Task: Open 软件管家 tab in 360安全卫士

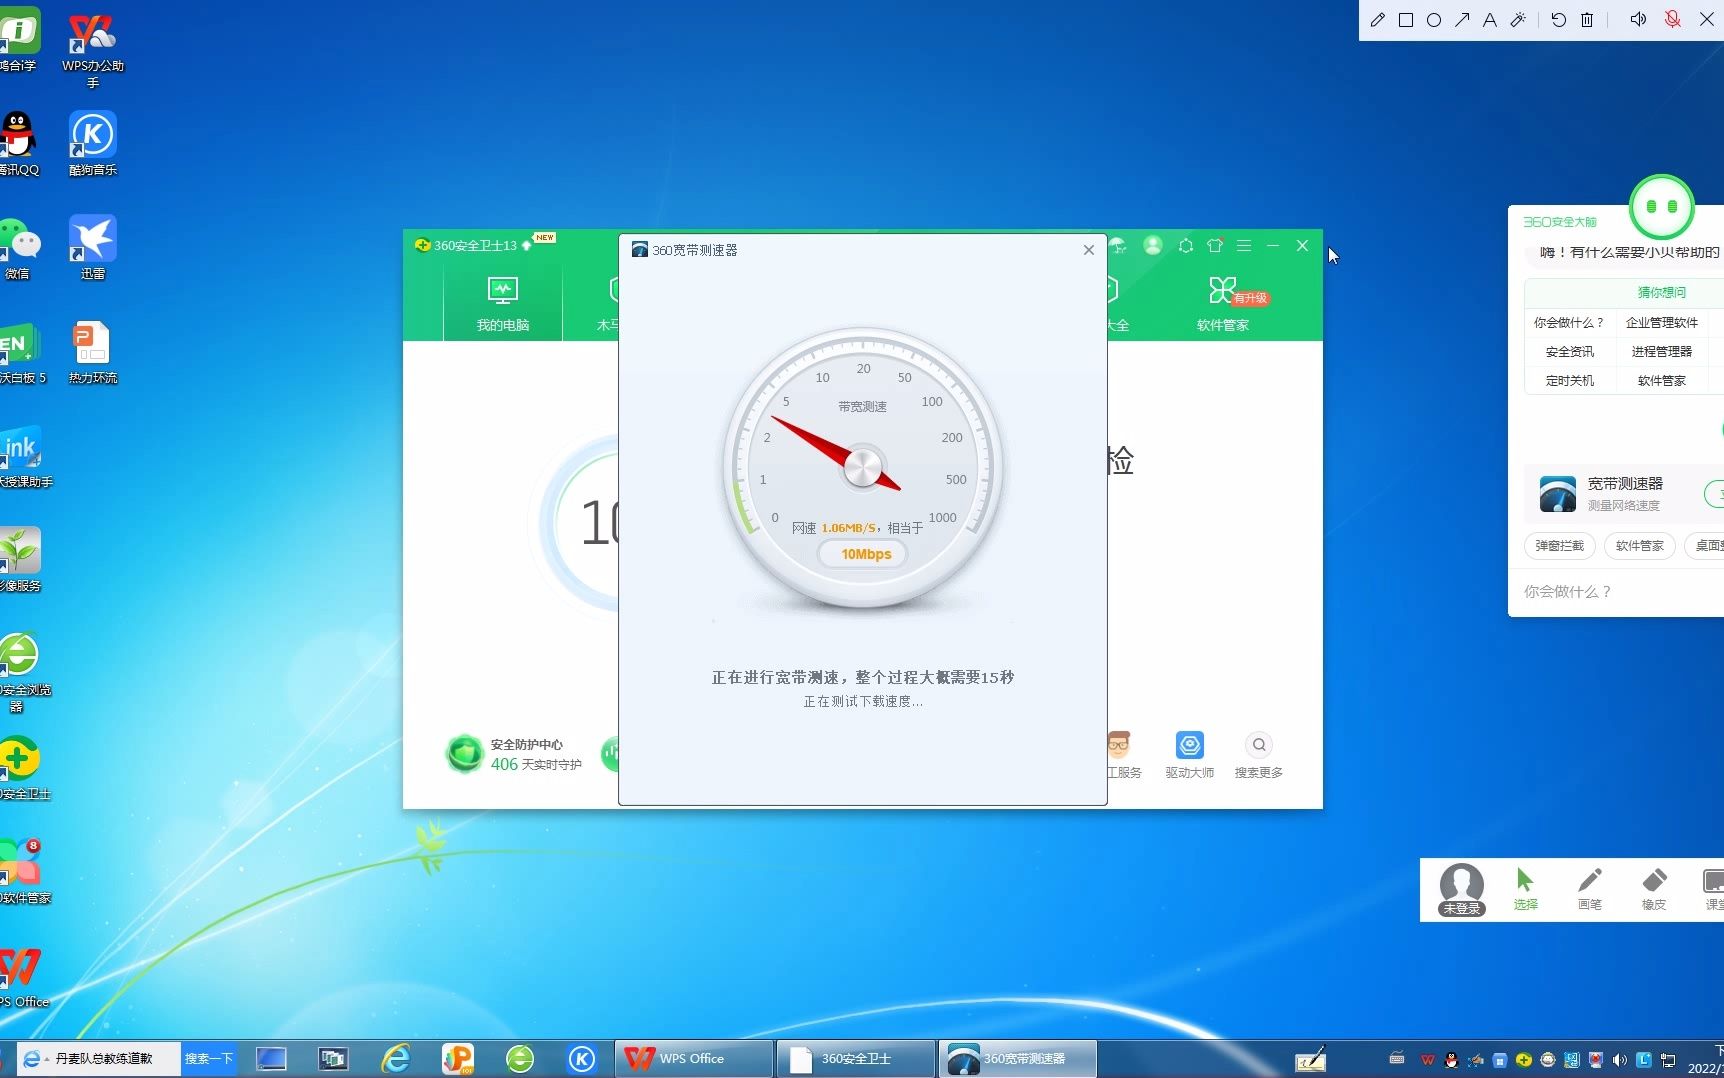Action: (x=1222, y=303)
